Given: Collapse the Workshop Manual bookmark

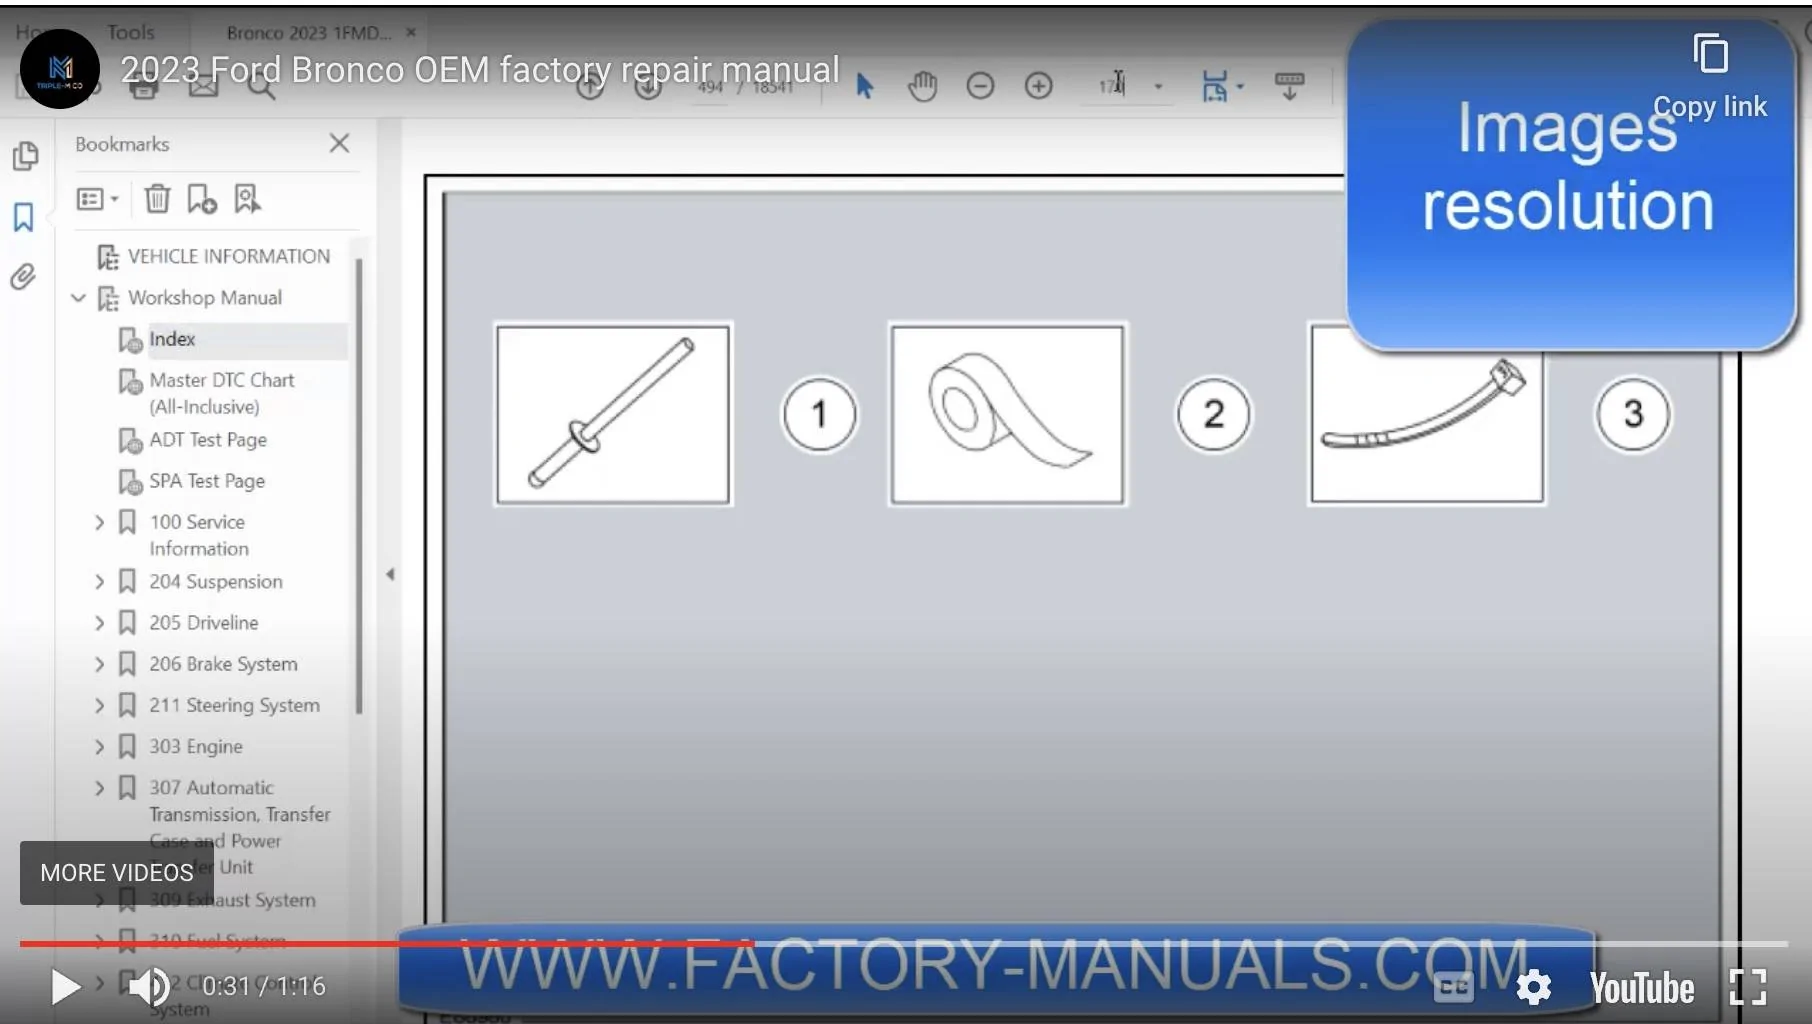Looking at the screenshot, I should coord(78,298).
